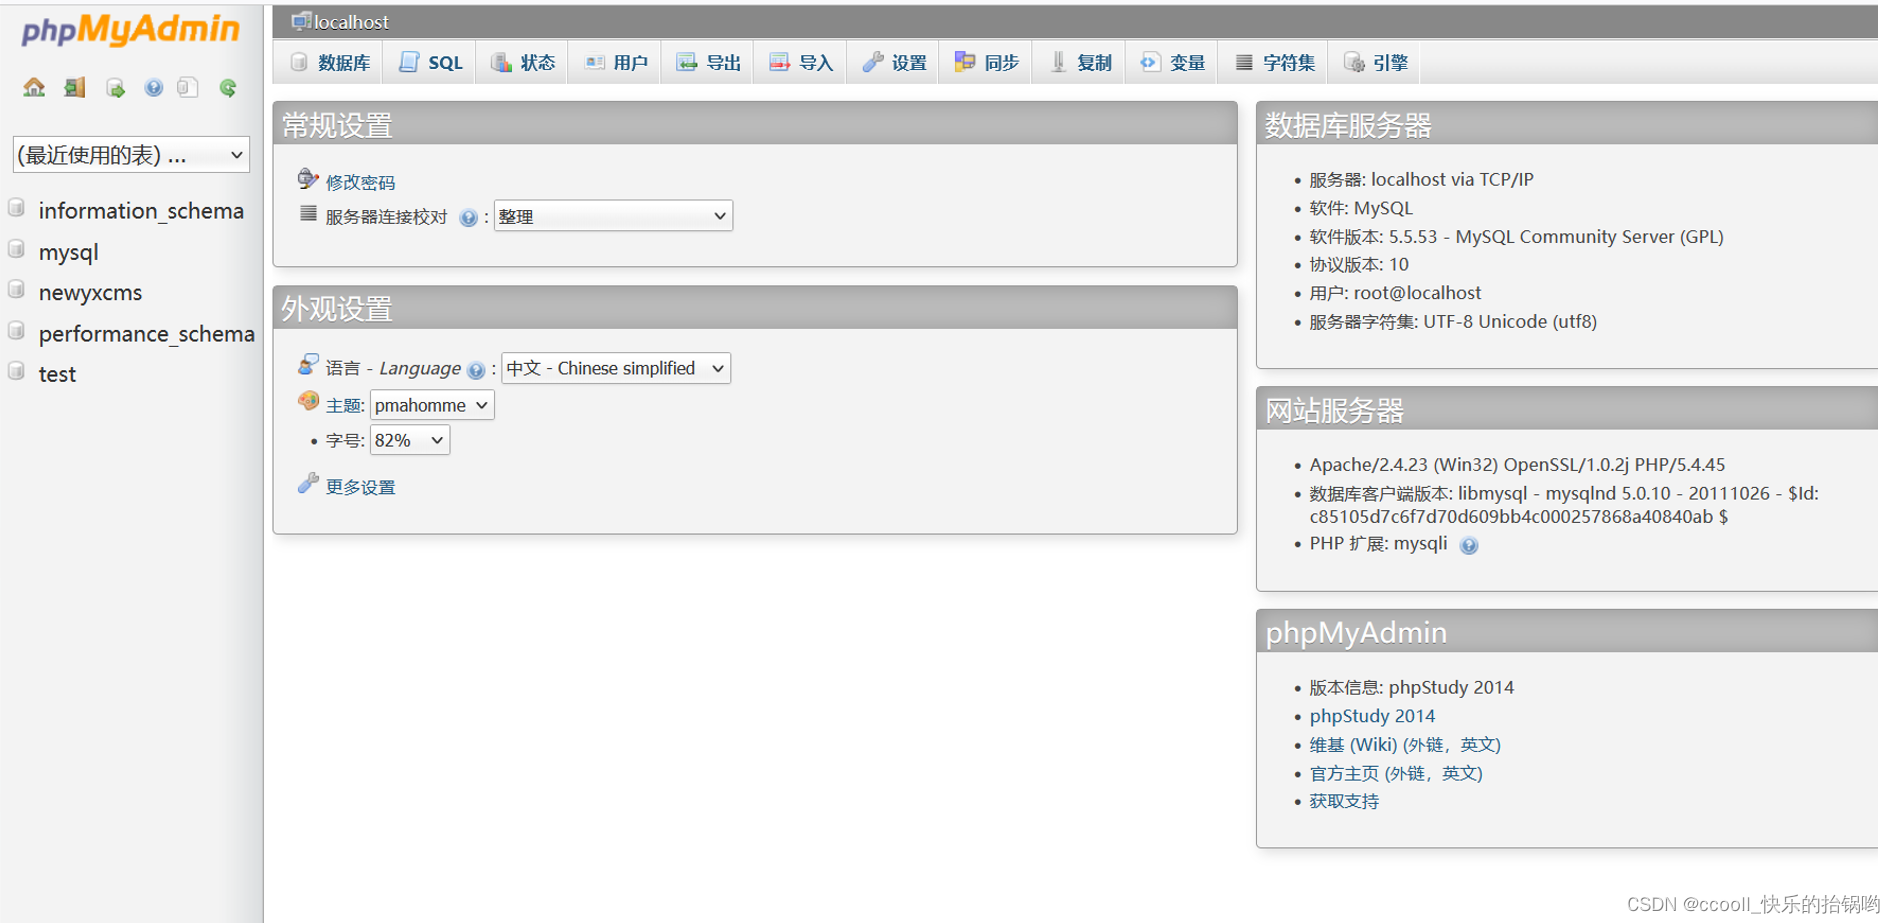The image size is (1895, 923).
Task: Open the query window icon
Action: pos(116,88)
